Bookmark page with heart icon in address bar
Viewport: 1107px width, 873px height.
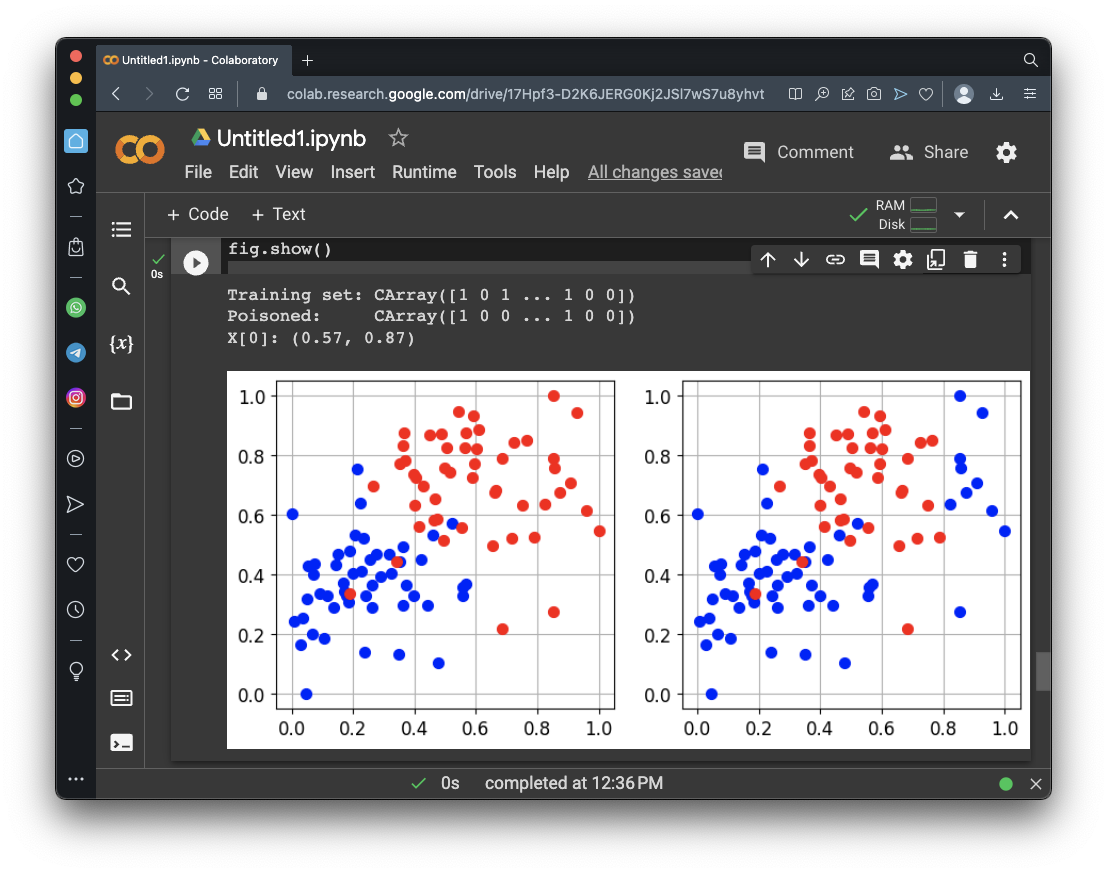tap(926, 94)
